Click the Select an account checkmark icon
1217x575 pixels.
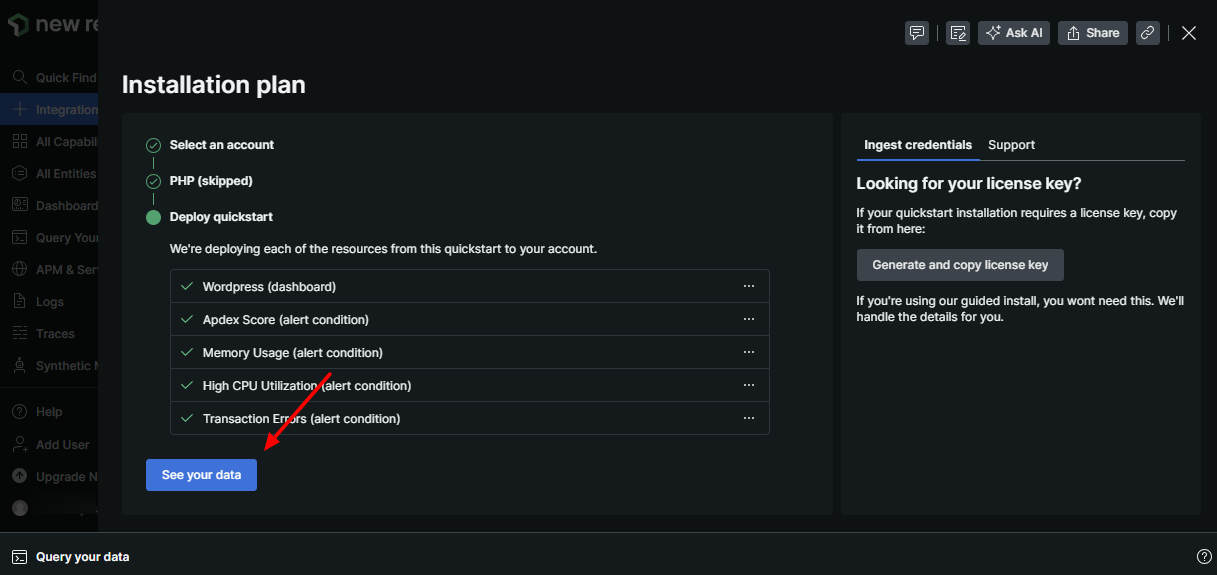153,145
